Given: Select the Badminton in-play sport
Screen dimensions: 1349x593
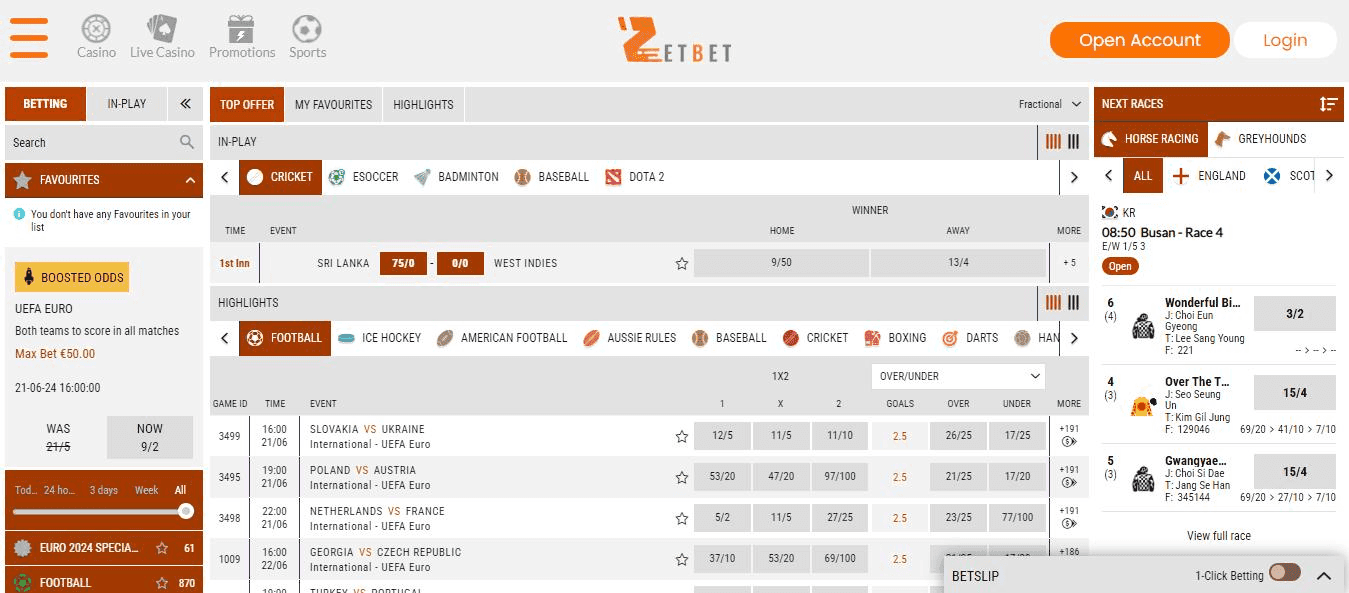Looking at the screenshot, I should (456, 177).
